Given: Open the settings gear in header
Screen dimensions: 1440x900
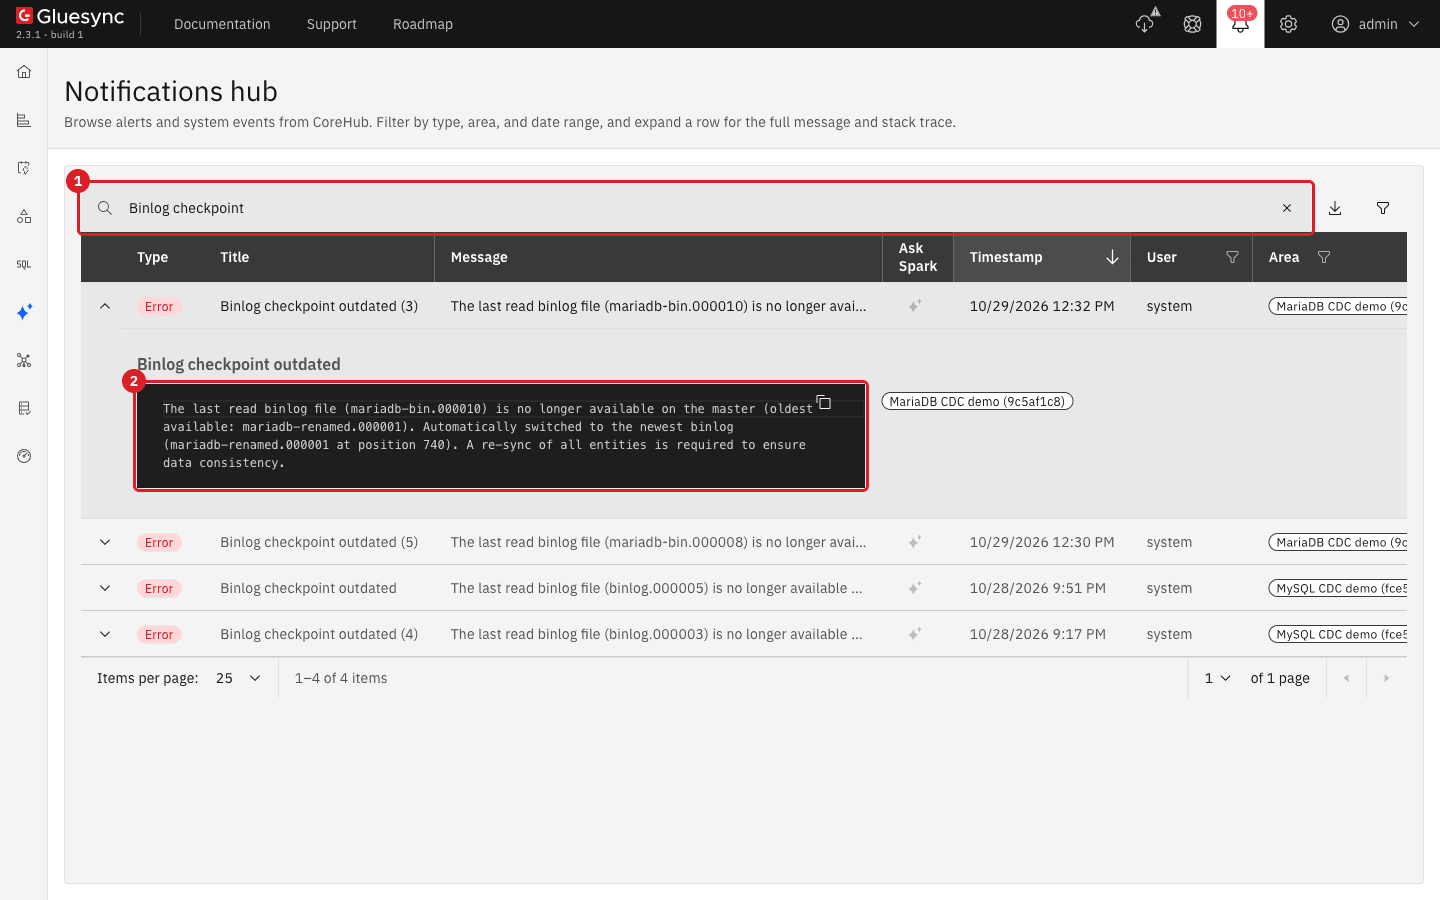Looking at the screenshot, I should [x=1288, y=24].
